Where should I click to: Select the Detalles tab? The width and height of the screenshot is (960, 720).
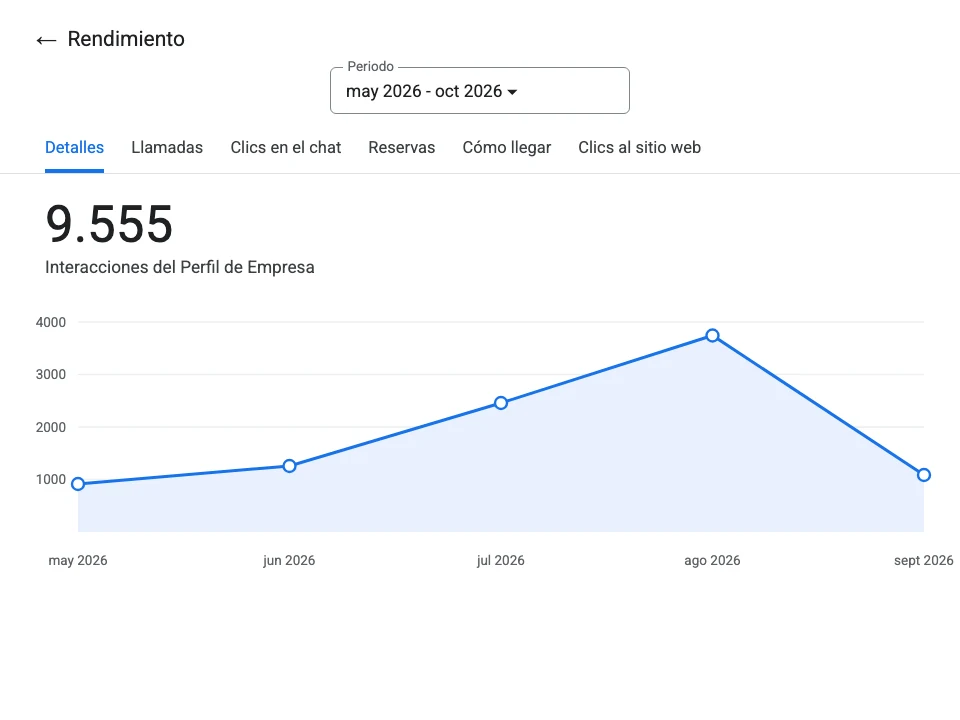click(74, 148)
